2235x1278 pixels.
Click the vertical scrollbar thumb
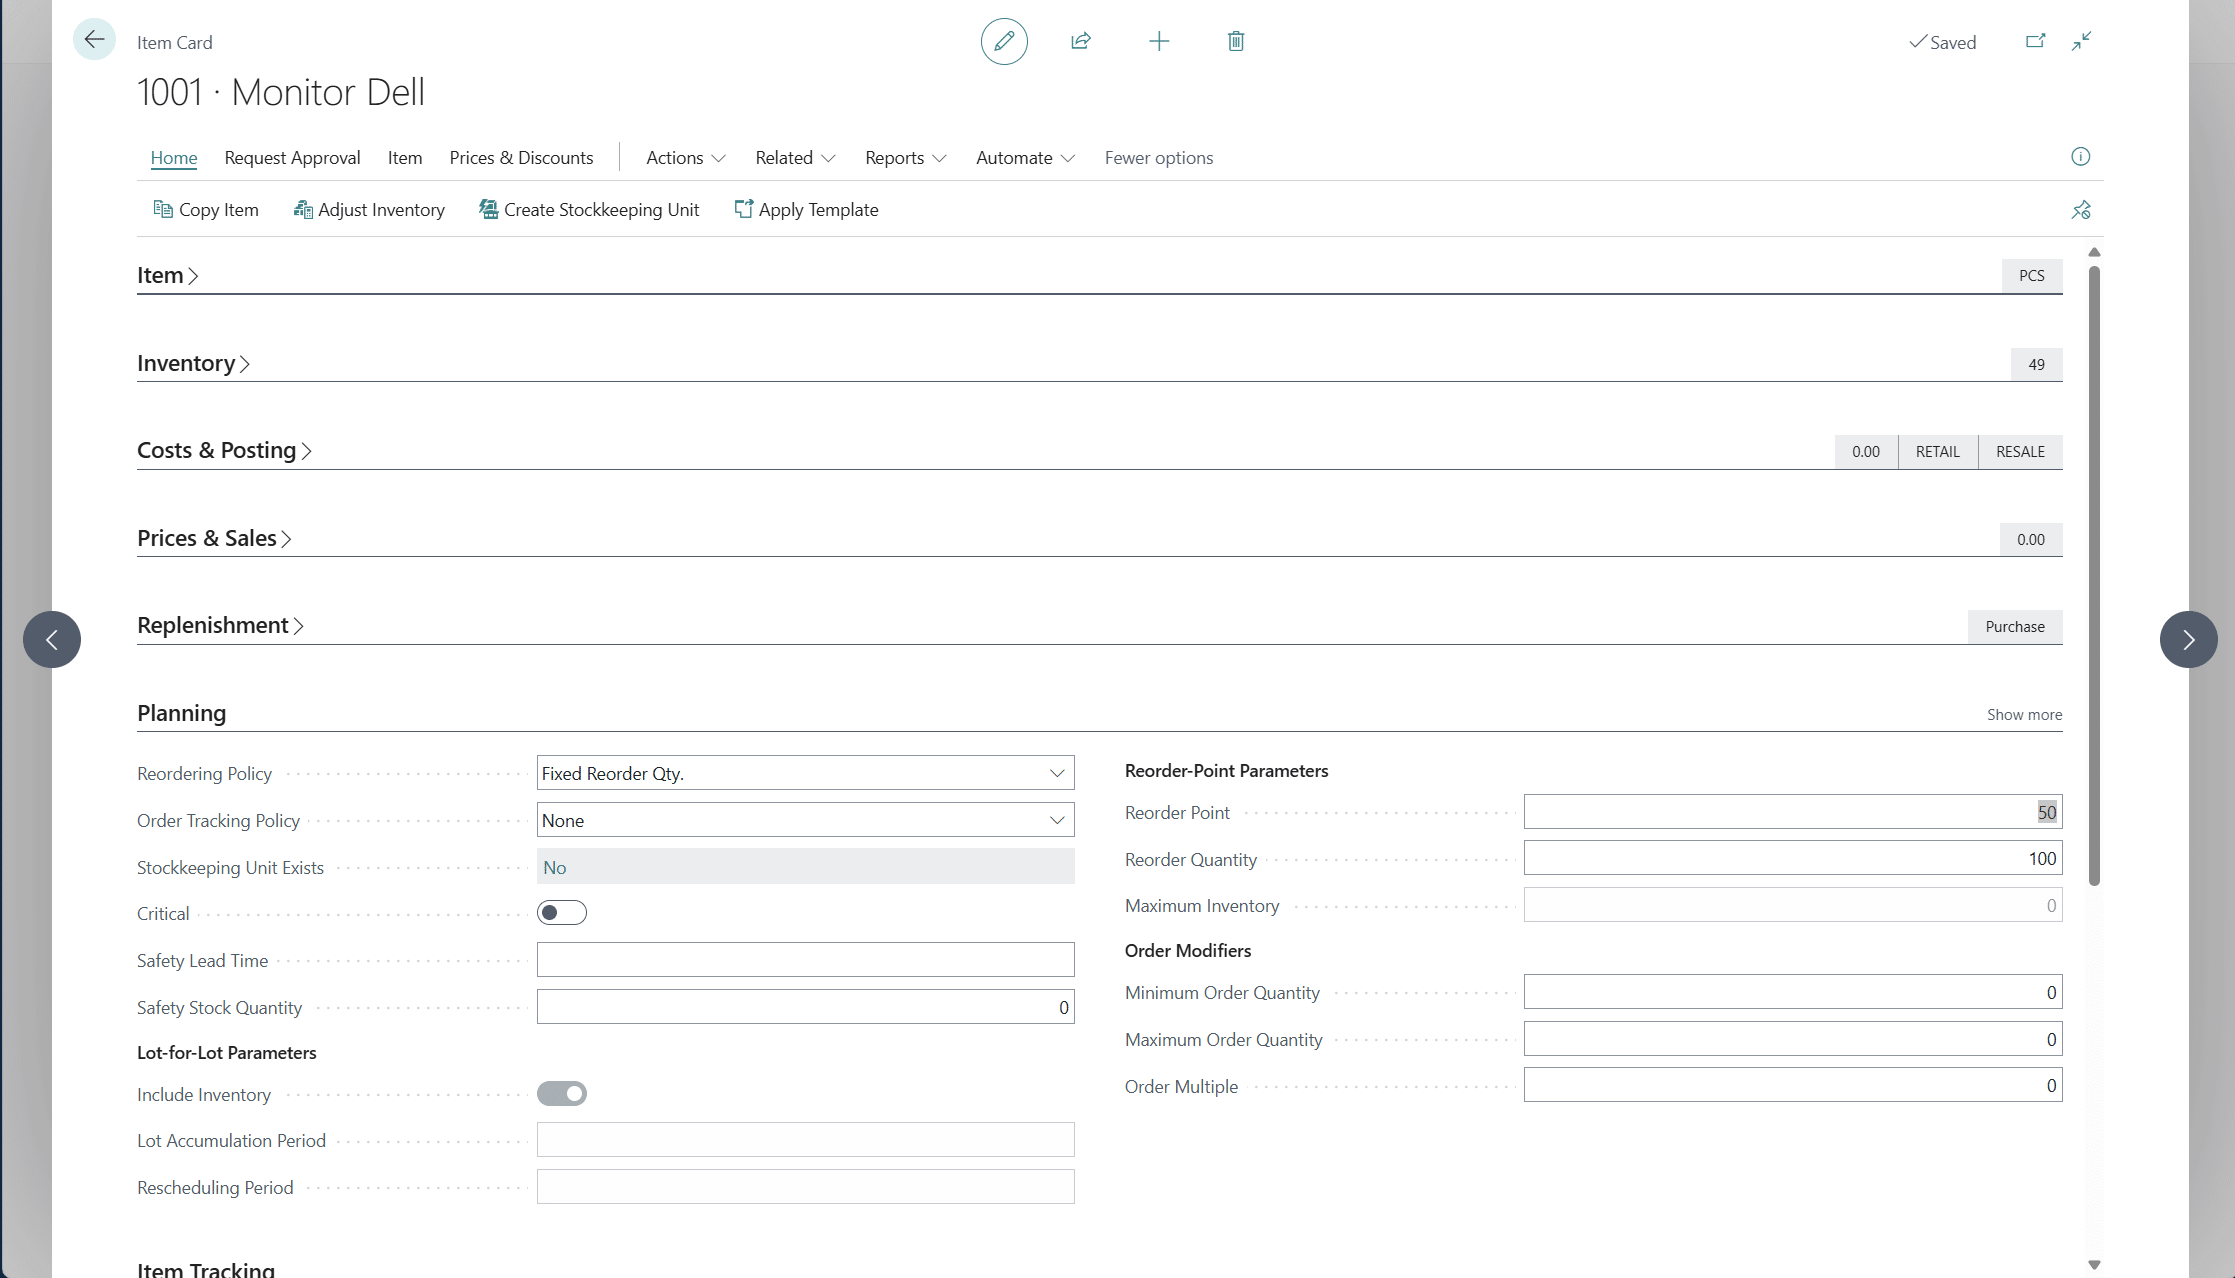click(x=2094, y=575)
